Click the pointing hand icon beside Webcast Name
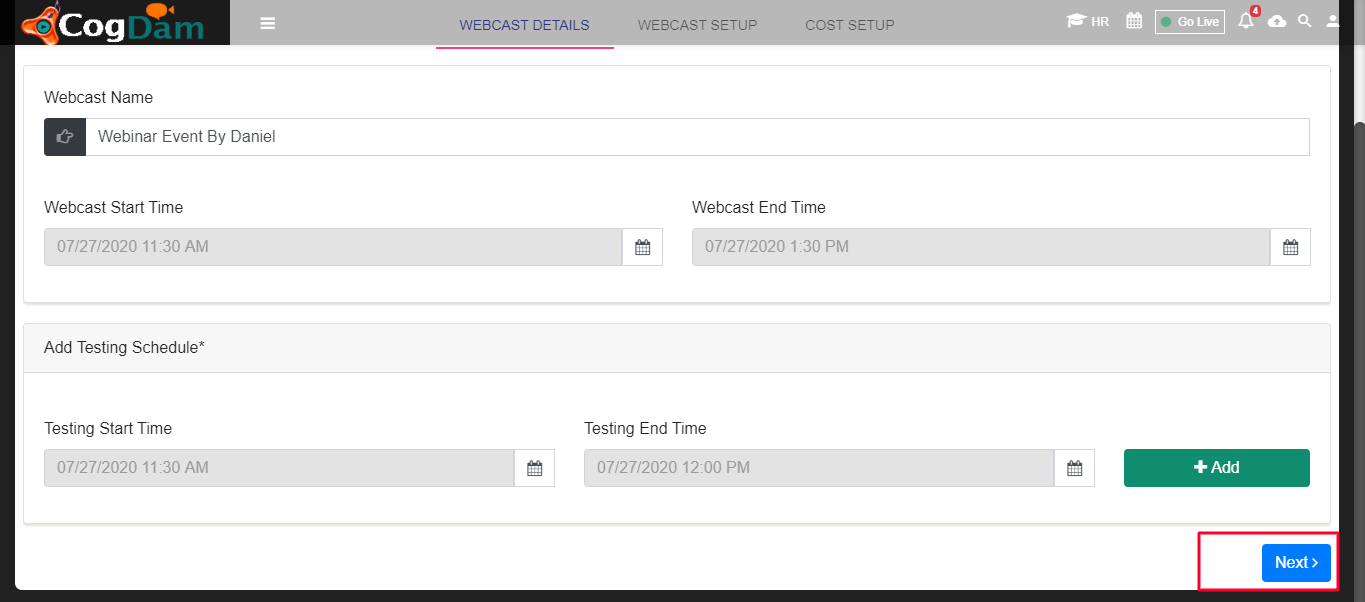The width and height of the screenshot is (1365, 602). pyautogui.click(x=65, y=137)
